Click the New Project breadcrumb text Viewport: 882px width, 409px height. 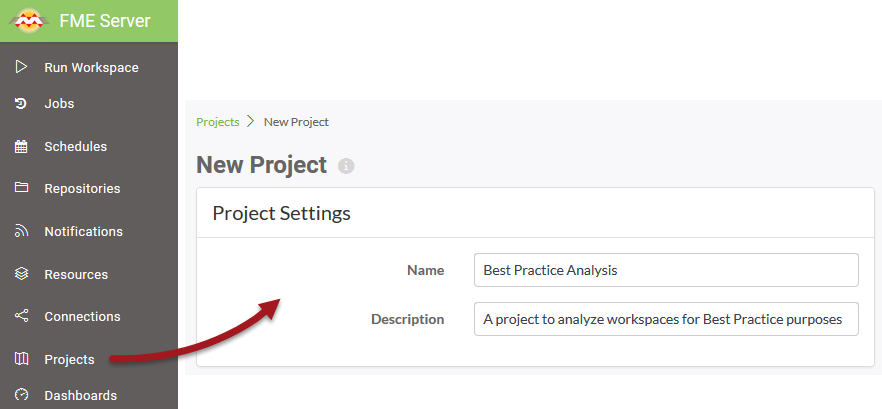pos(296,122)
